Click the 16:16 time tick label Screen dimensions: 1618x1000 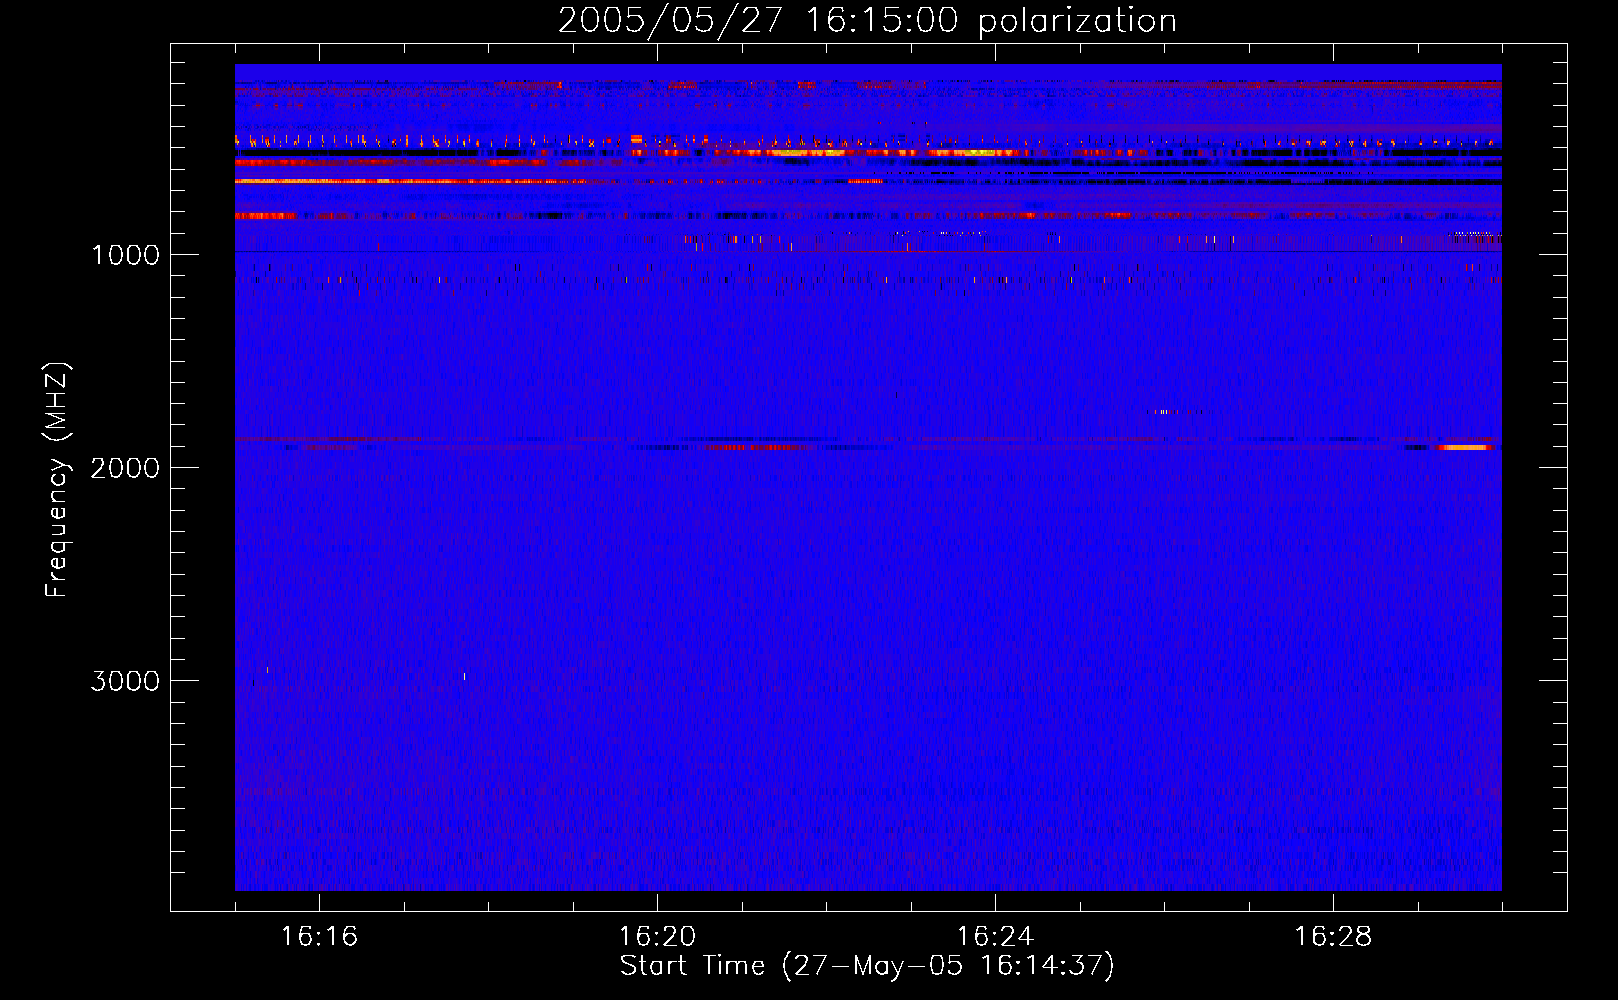(x=319, y=936)
